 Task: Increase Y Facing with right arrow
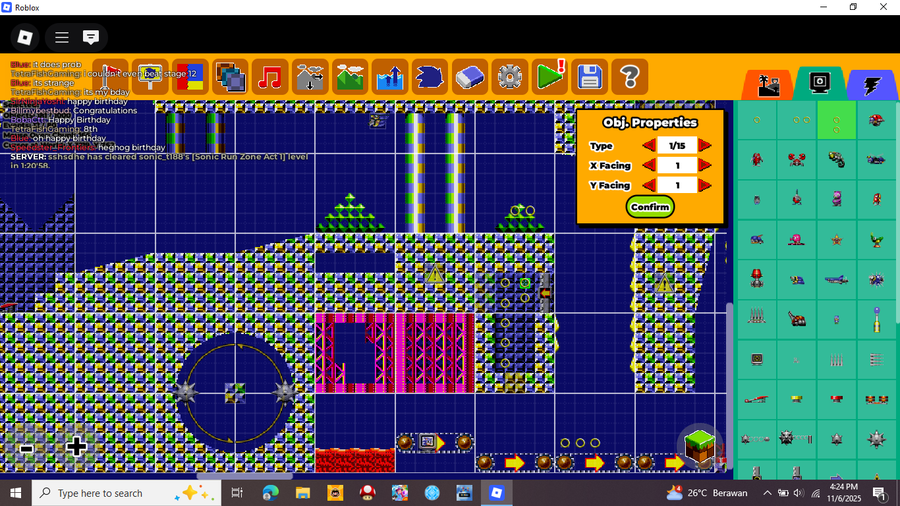pos(705,185)
